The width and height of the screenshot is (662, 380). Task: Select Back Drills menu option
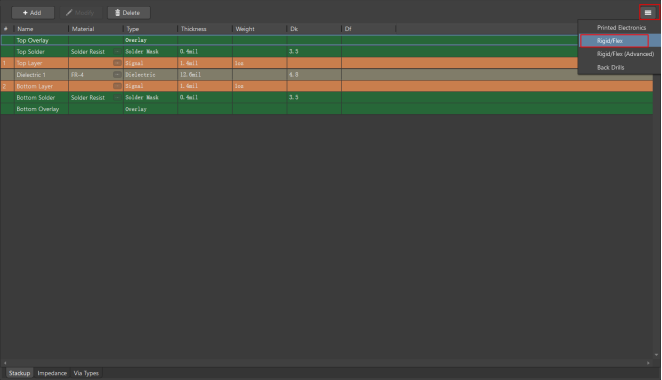point(610,68)
